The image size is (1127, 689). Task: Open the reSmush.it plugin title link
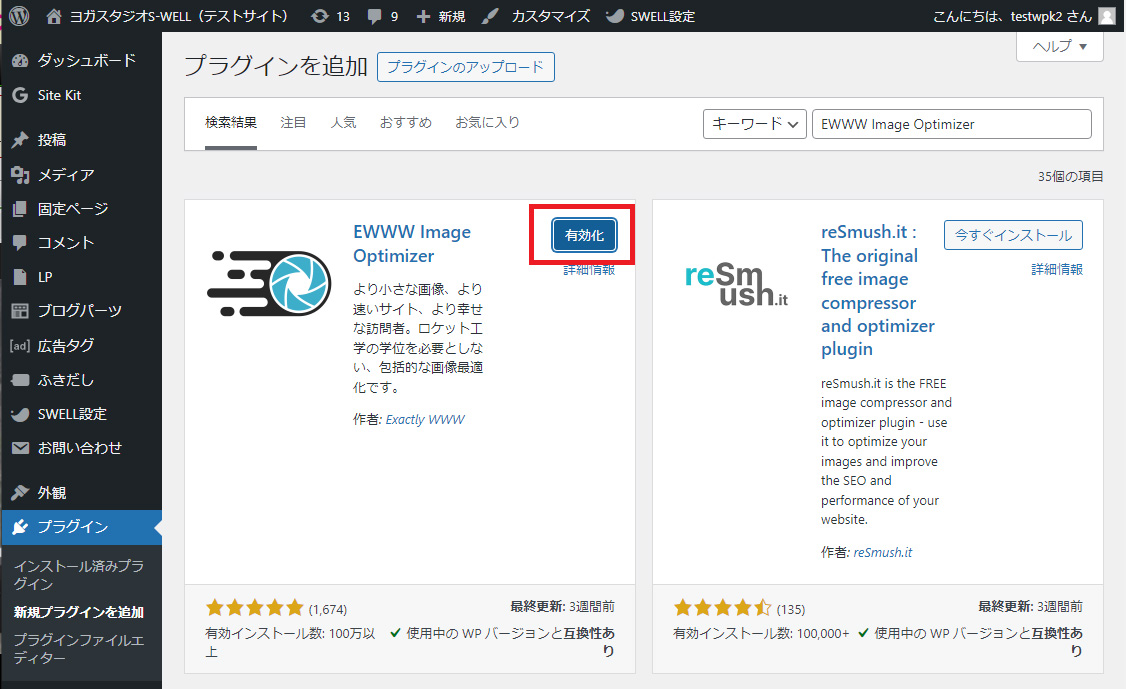coord(878,290)
